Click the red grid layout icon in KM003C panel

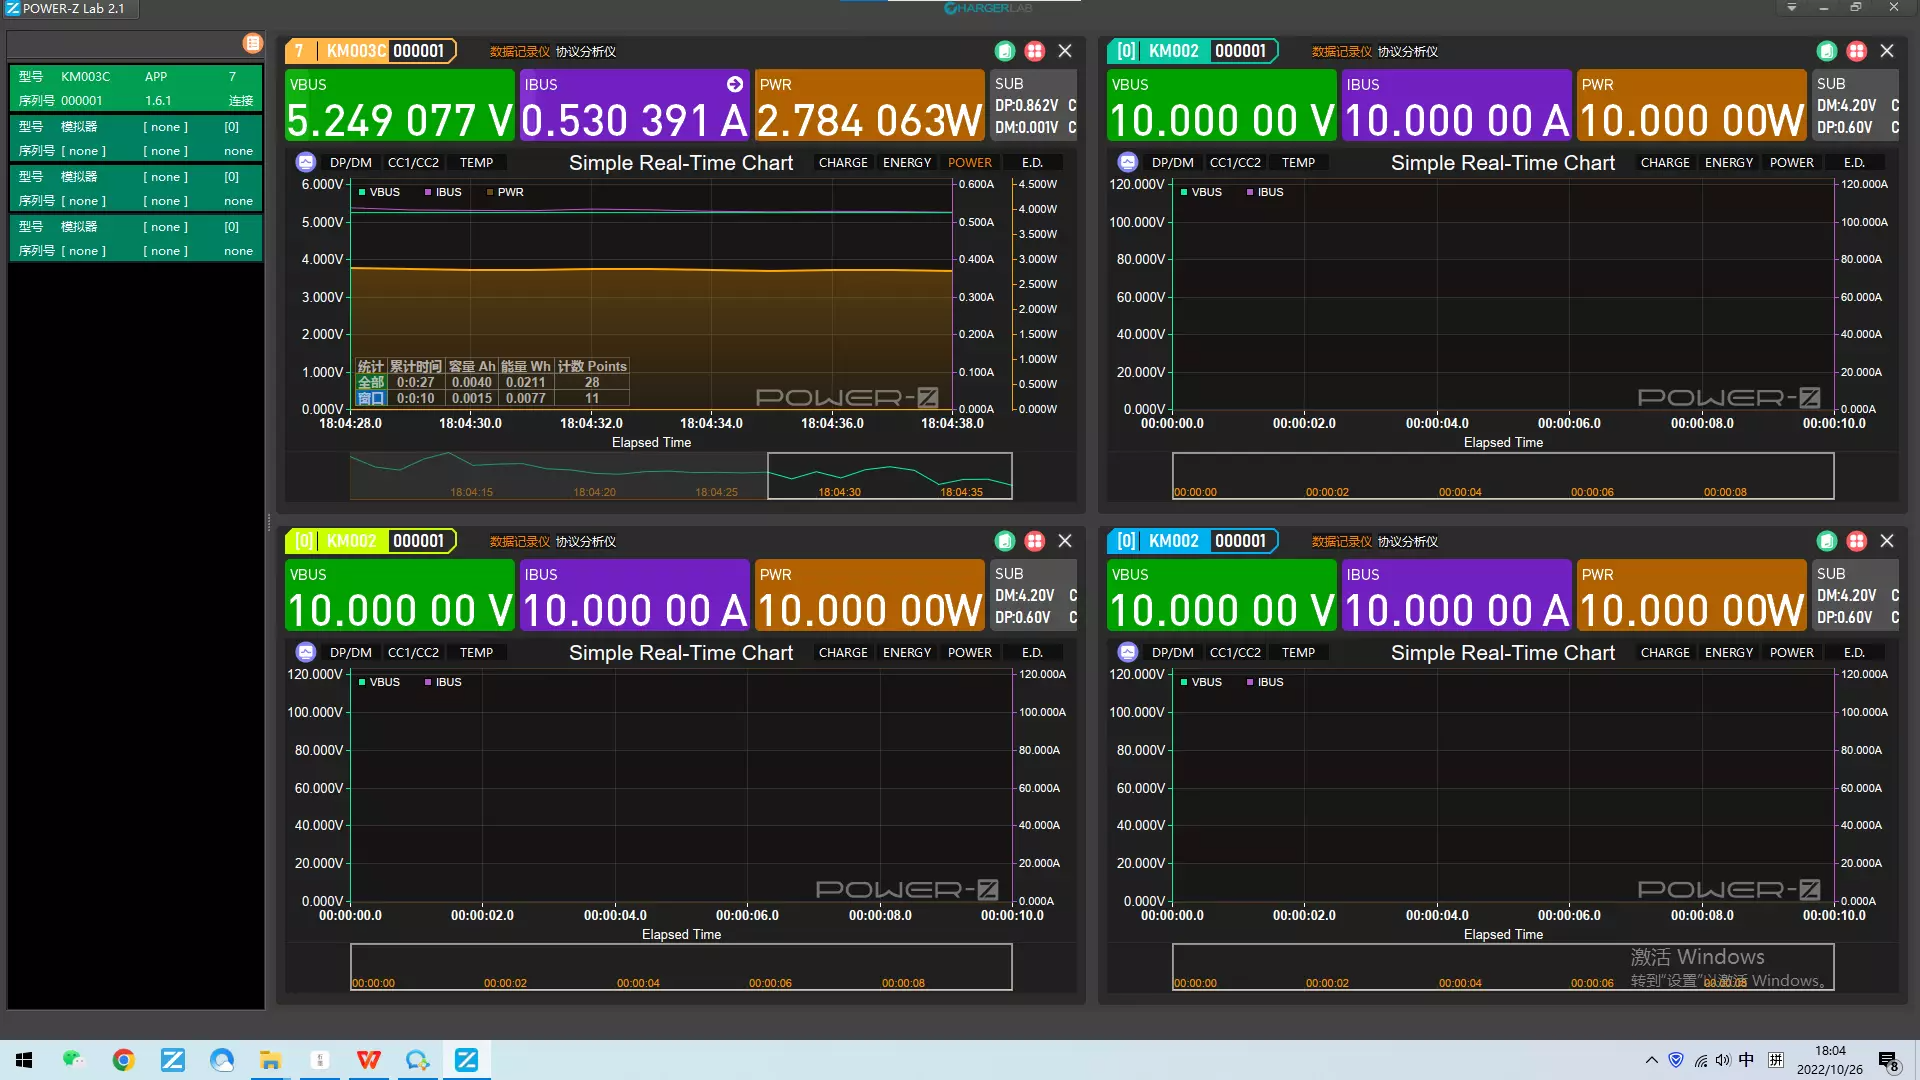(1035, 51)
